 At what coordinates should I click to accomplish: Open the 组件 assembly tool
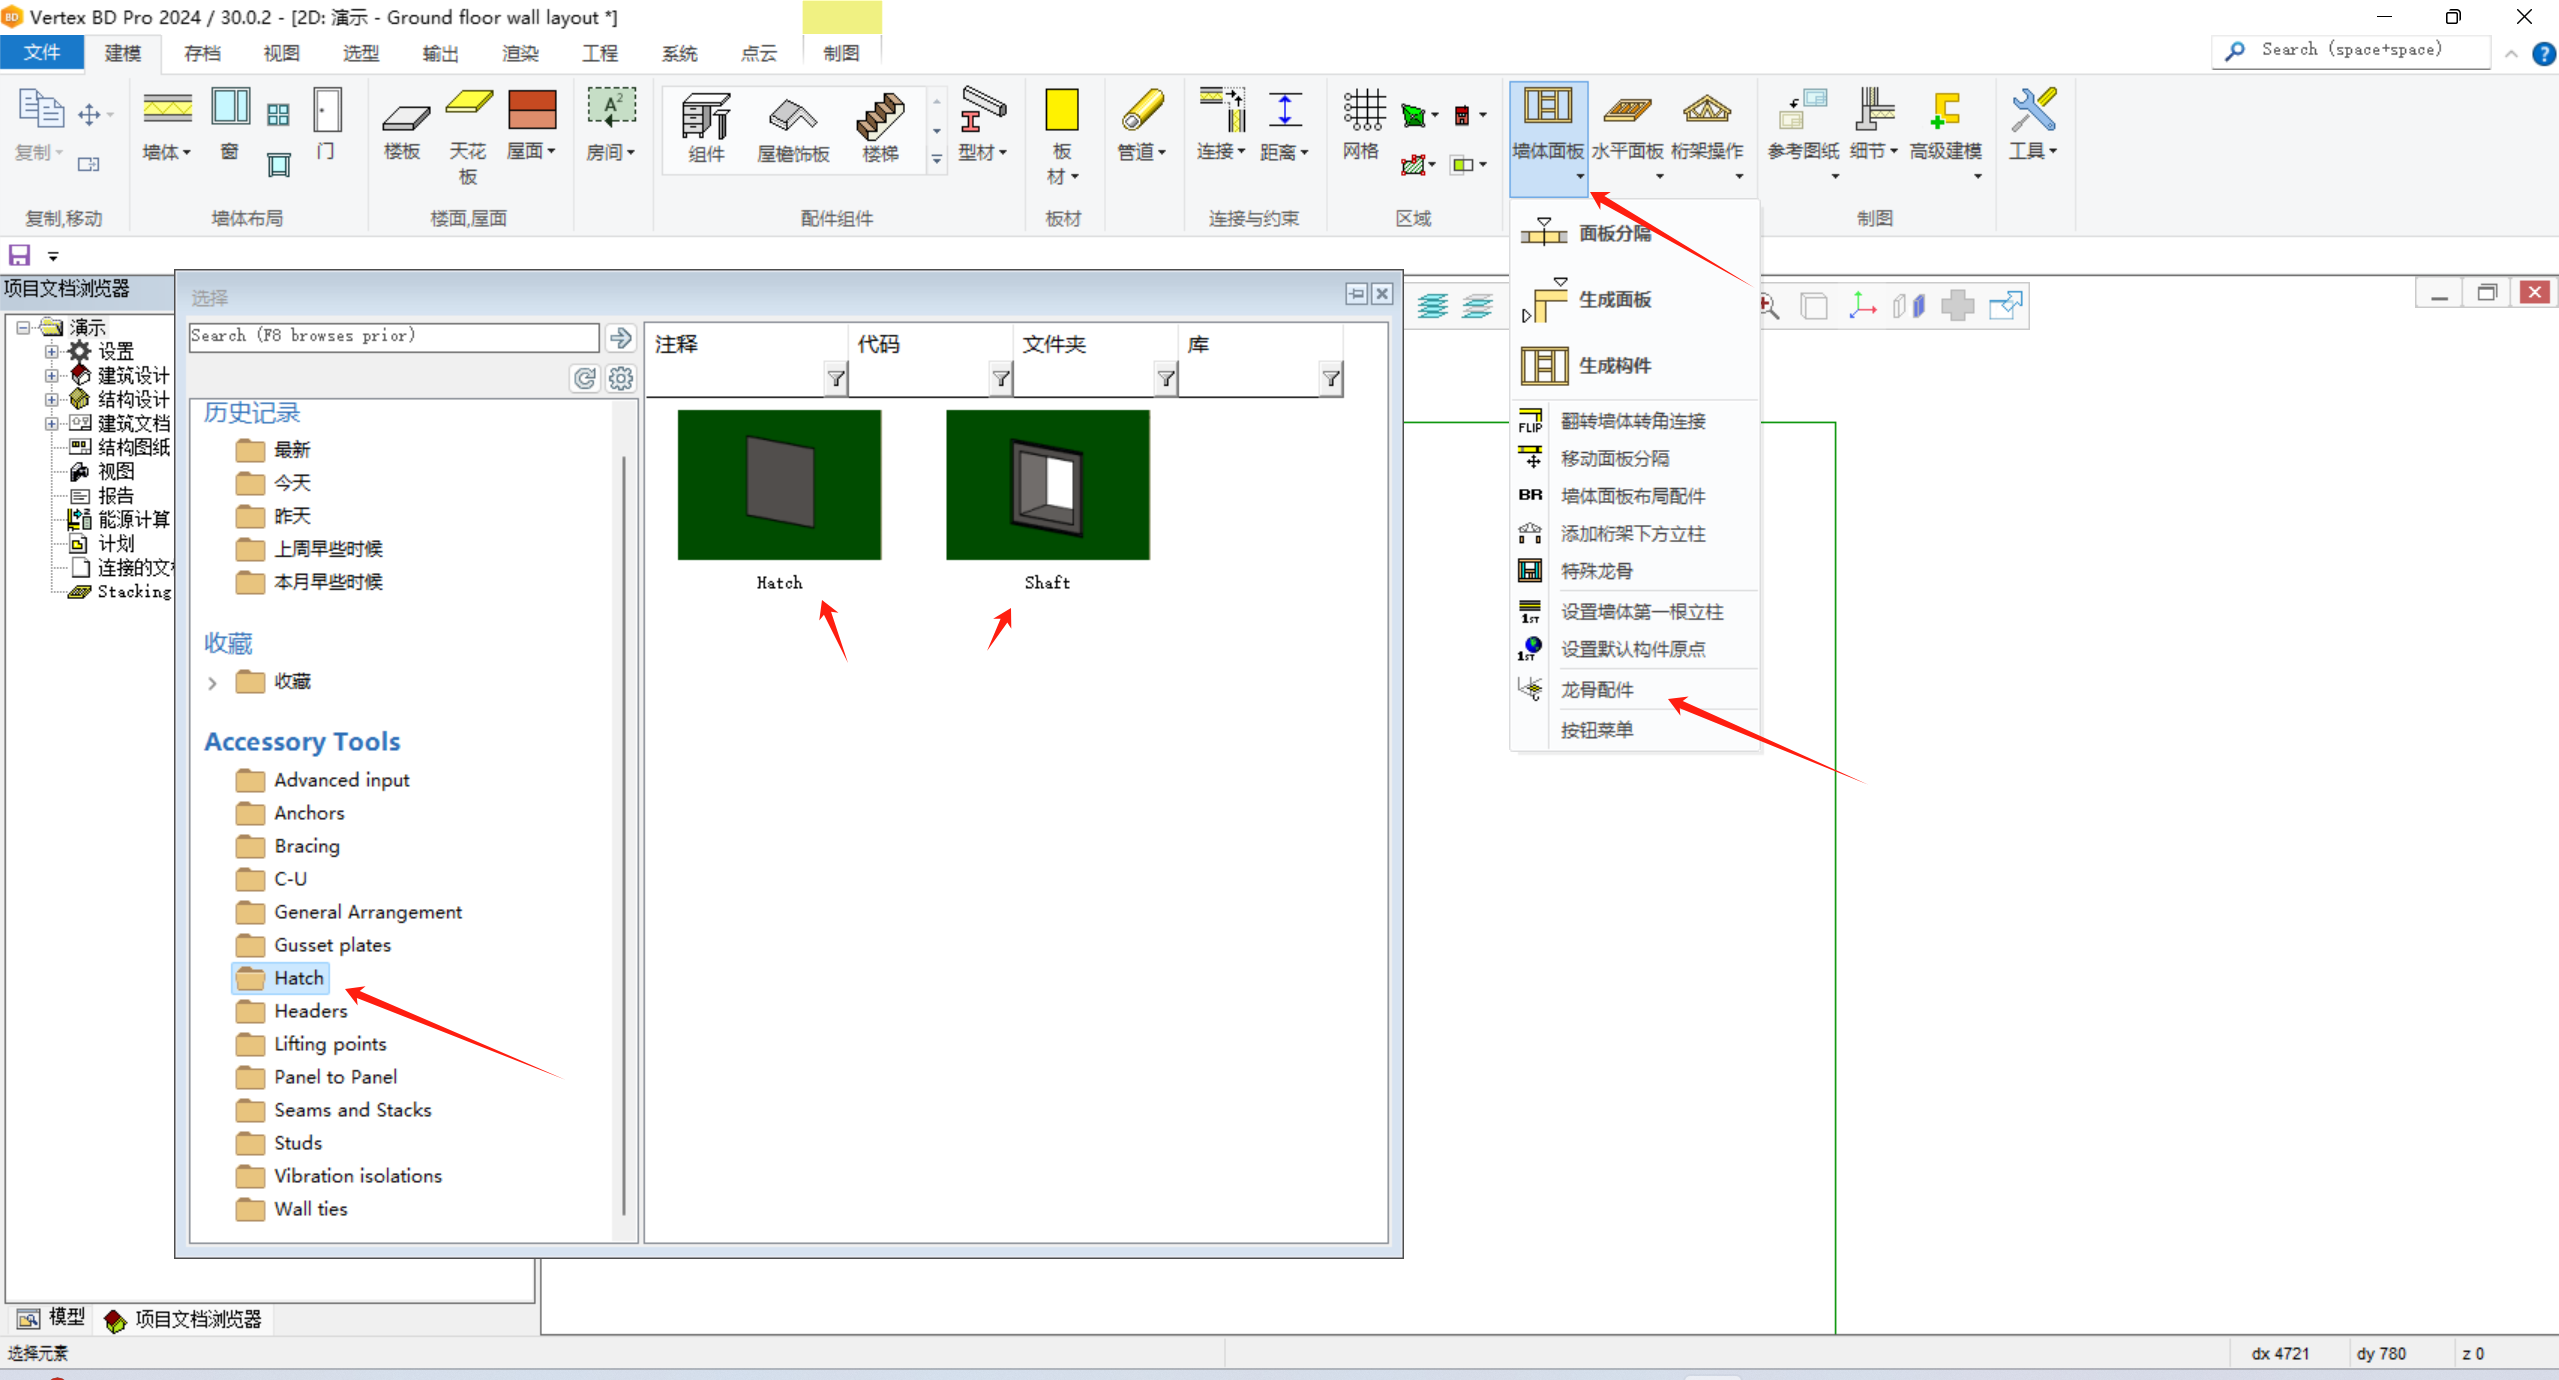tap(706, 128)
